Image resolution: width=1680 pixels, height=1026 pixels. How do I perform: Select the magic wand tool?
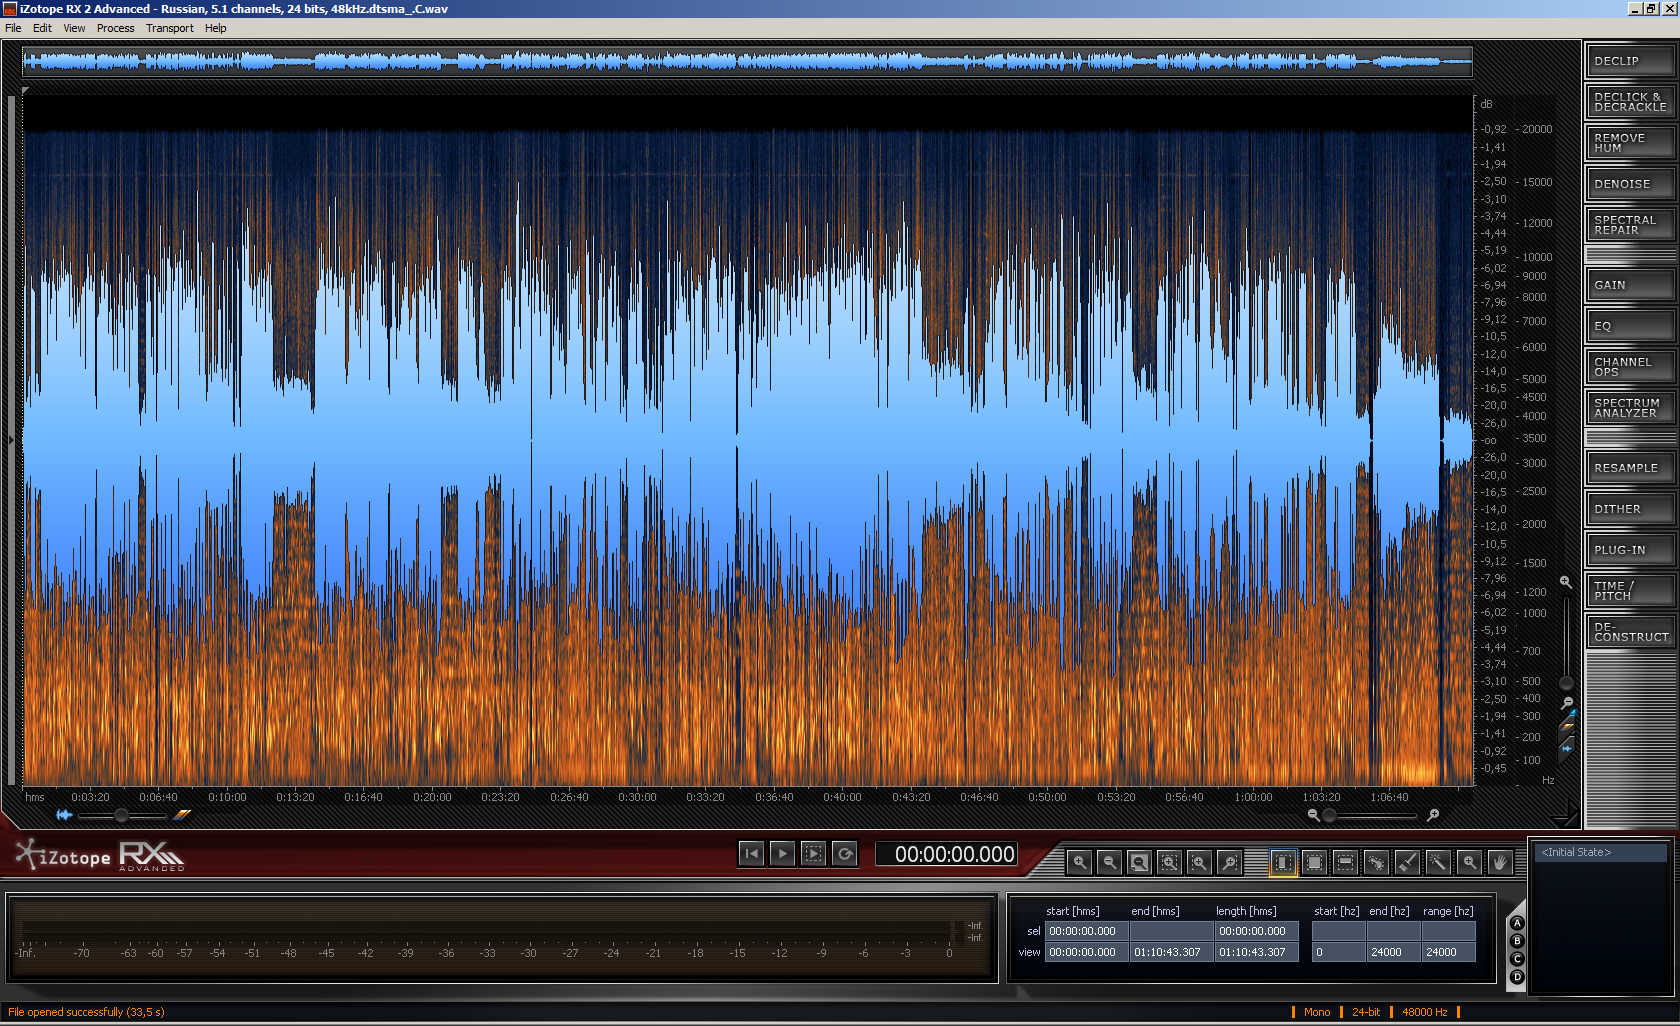click(1438, 862)
